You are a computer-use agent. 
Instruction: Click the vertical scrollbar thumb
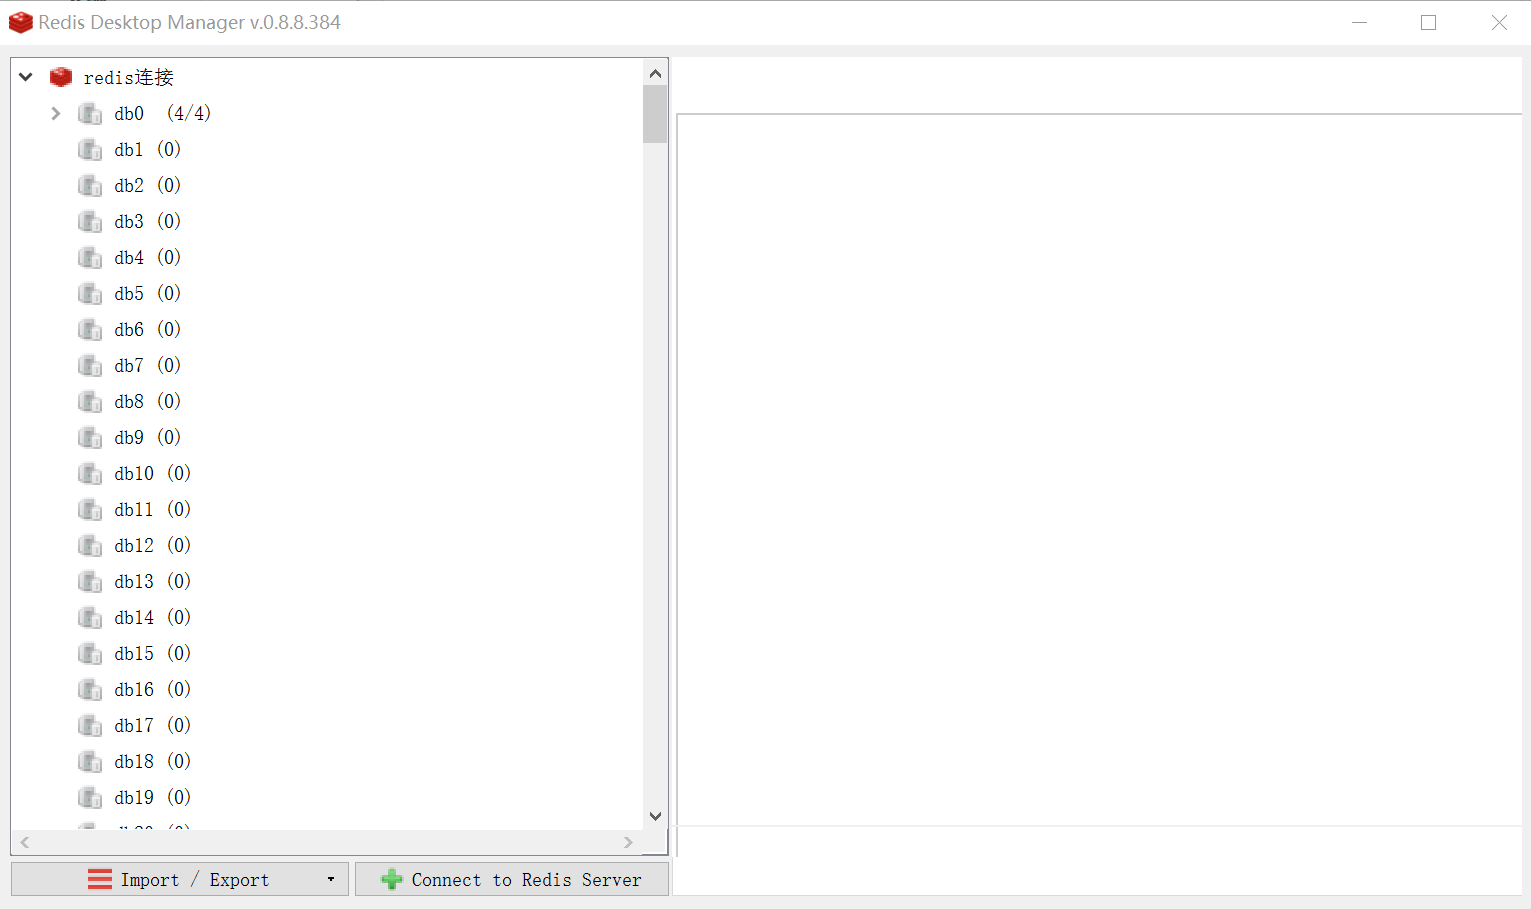coord(655,114)
